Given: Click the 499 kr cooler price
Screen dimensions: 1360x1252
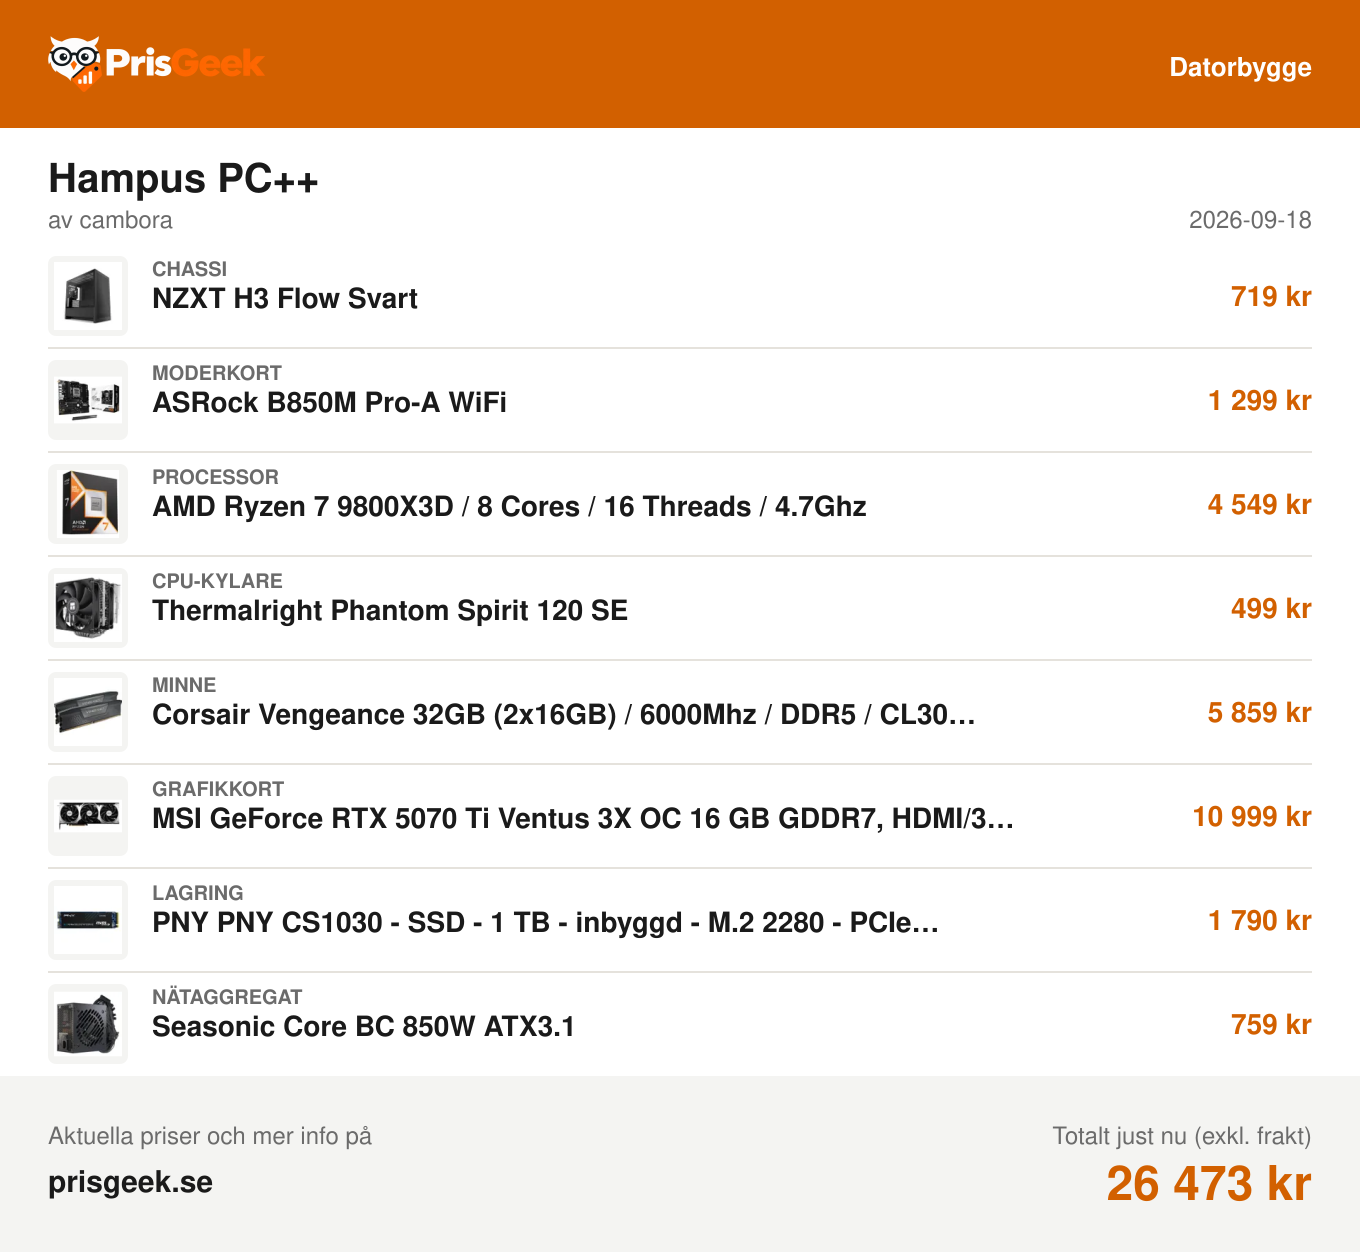Looking at the screenshot, I should 1271,609.
